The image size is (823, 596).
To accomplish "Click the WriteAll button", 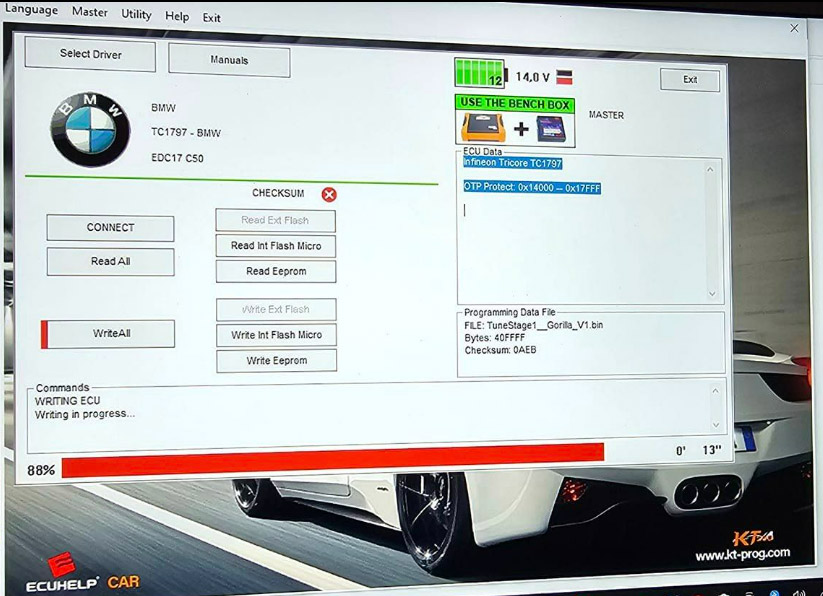I will (x=111, y=333).
